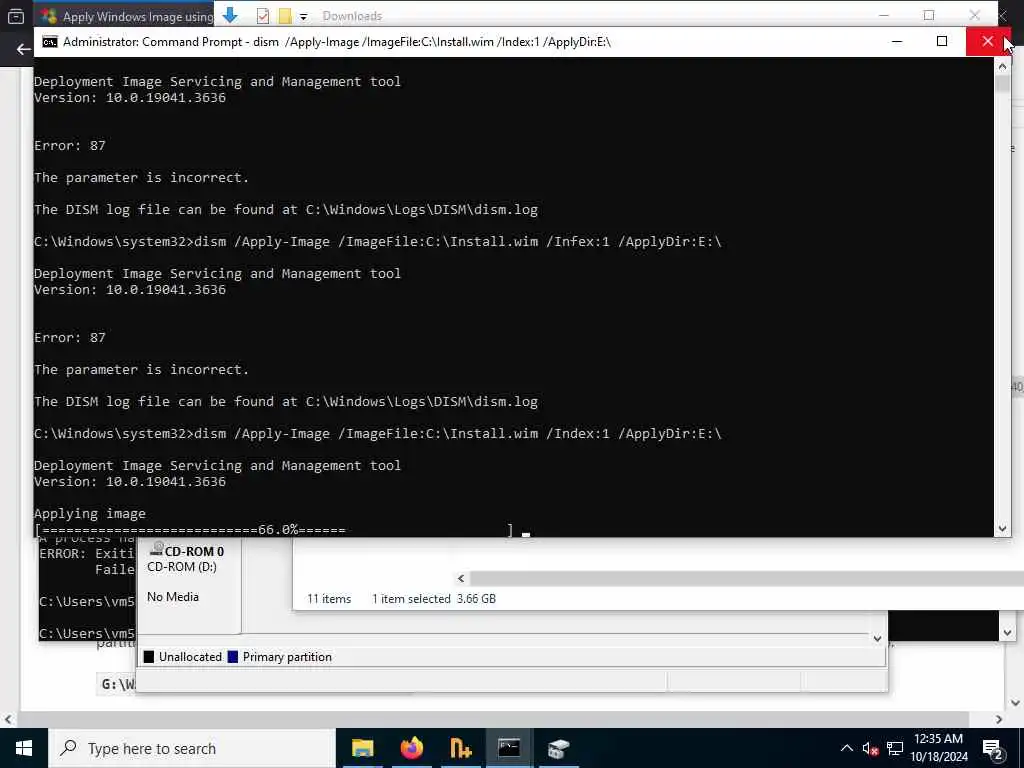1024x768 pixels.
Task: Click the '11 items' status text
Action: coord(329,599)
